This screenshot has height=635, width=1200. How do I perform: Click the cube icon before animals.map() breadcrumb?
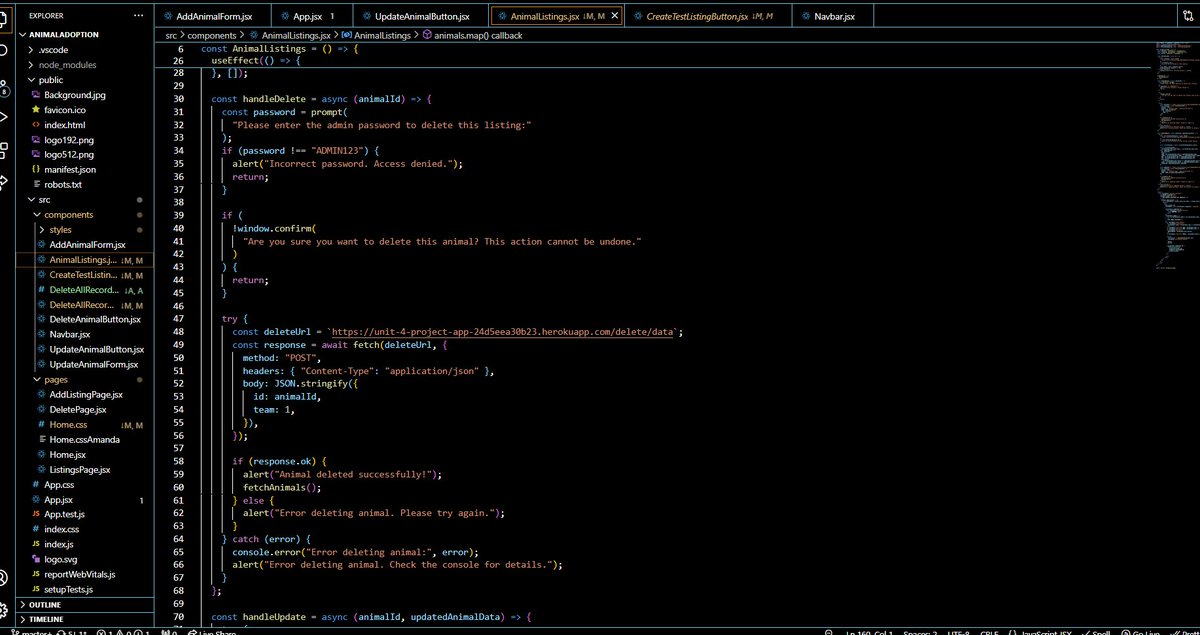(428, 35)
